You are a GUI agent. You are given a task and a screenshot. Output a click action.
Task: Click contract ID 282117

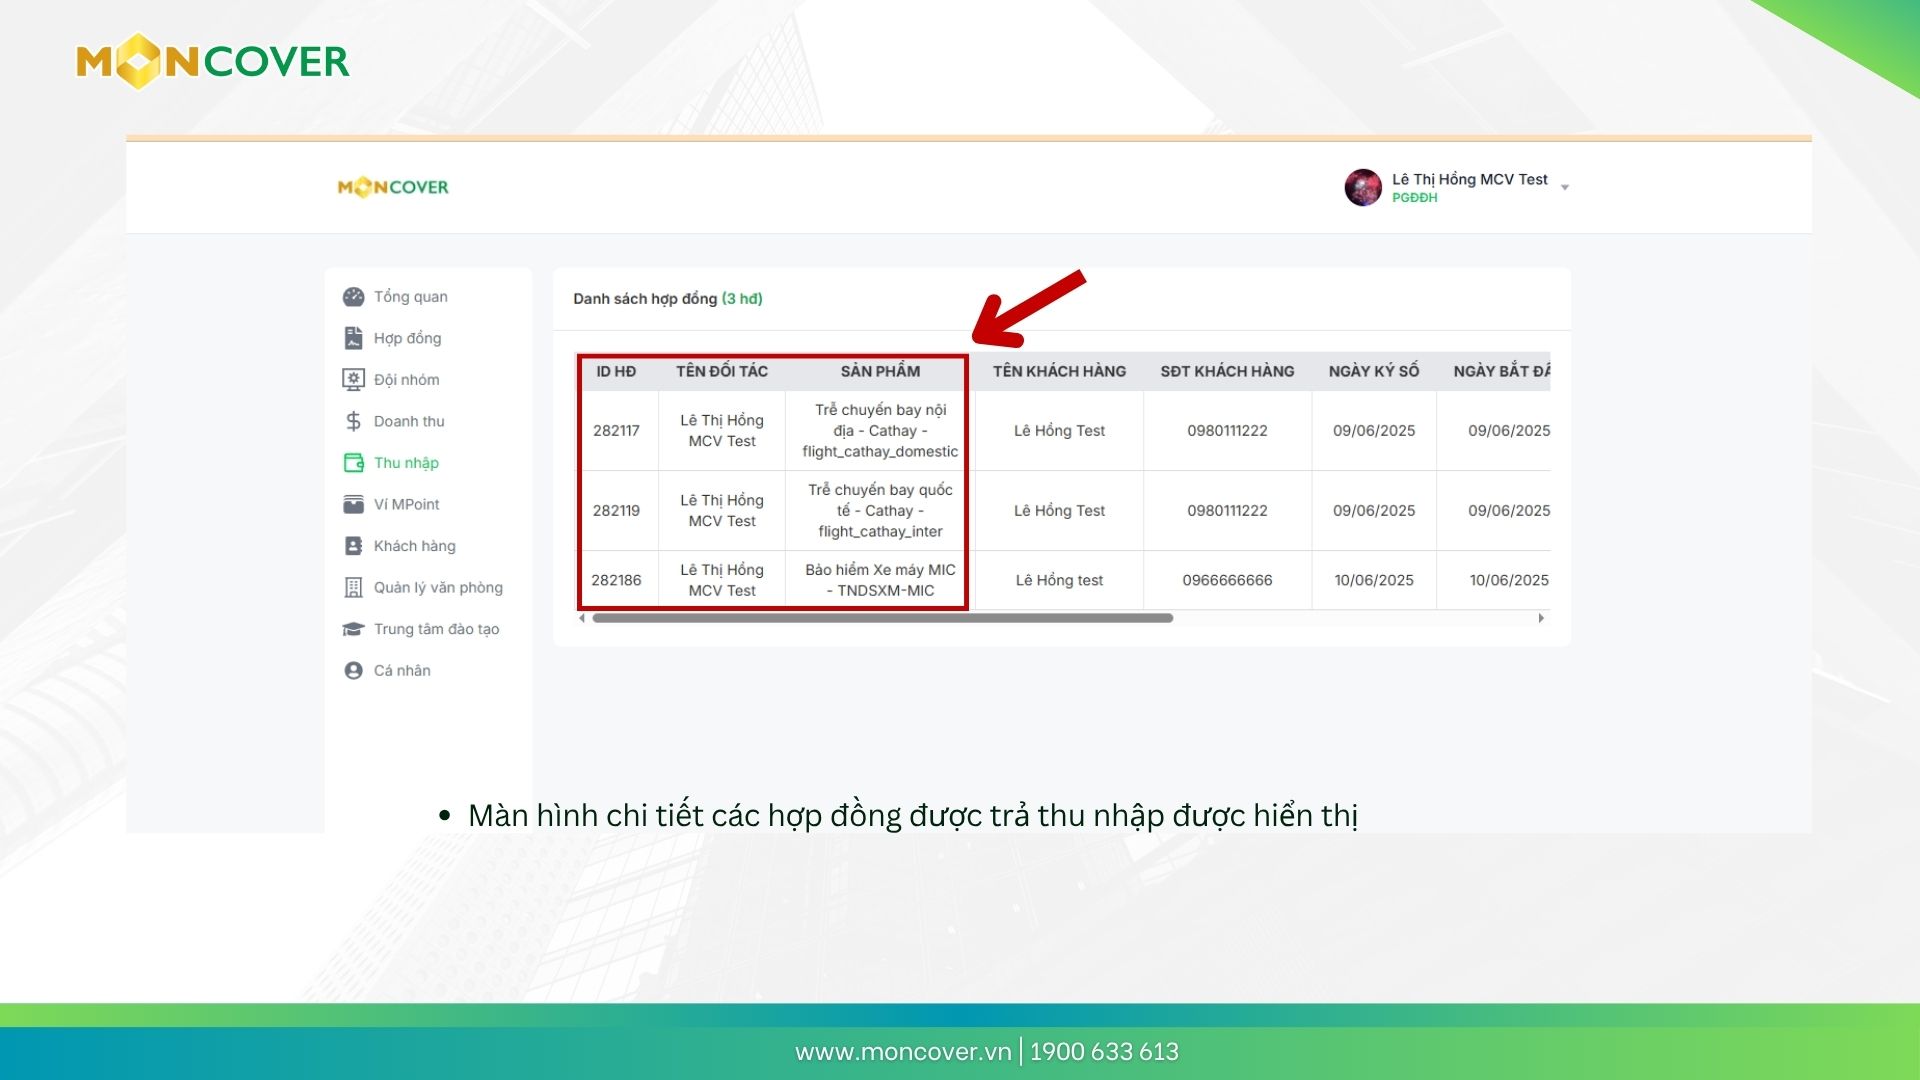(616, 431)
